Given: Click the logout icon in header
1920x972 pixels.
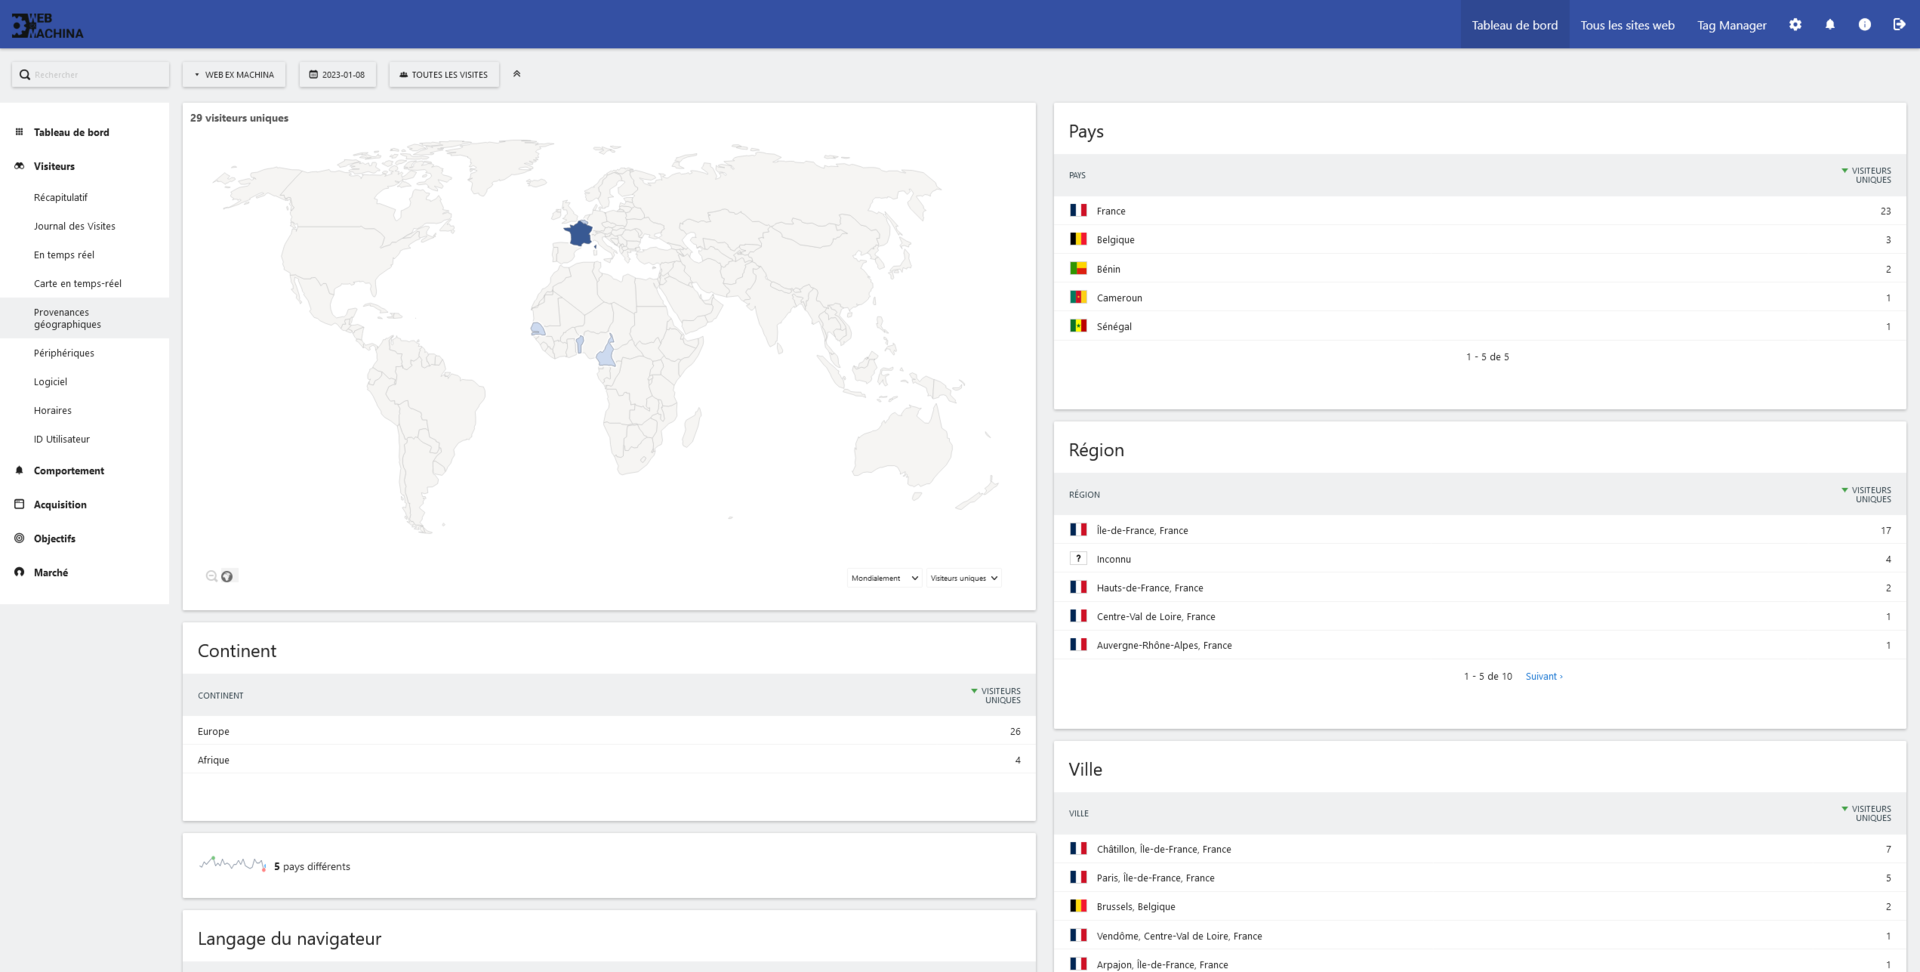Looking at the screenshot, I should point(1899,25).
